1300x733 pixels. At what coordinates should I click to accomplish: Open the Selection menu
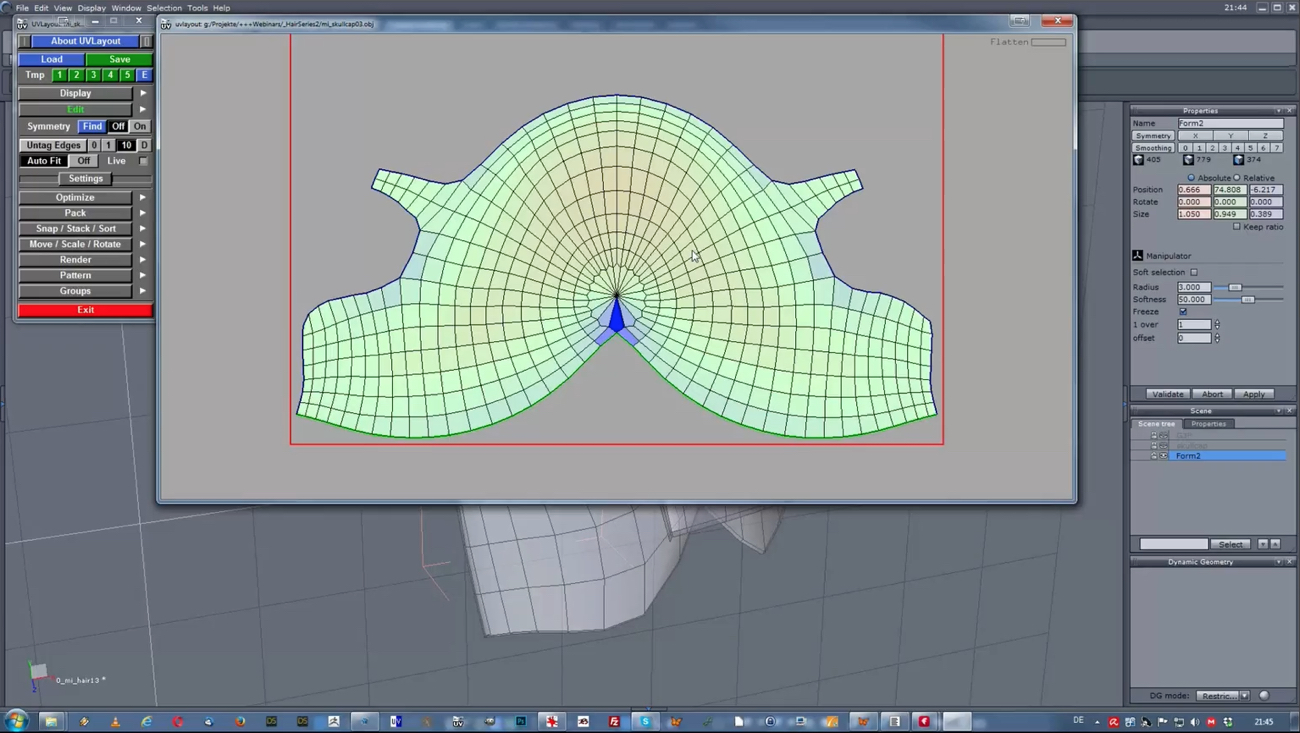click(164, 8)
